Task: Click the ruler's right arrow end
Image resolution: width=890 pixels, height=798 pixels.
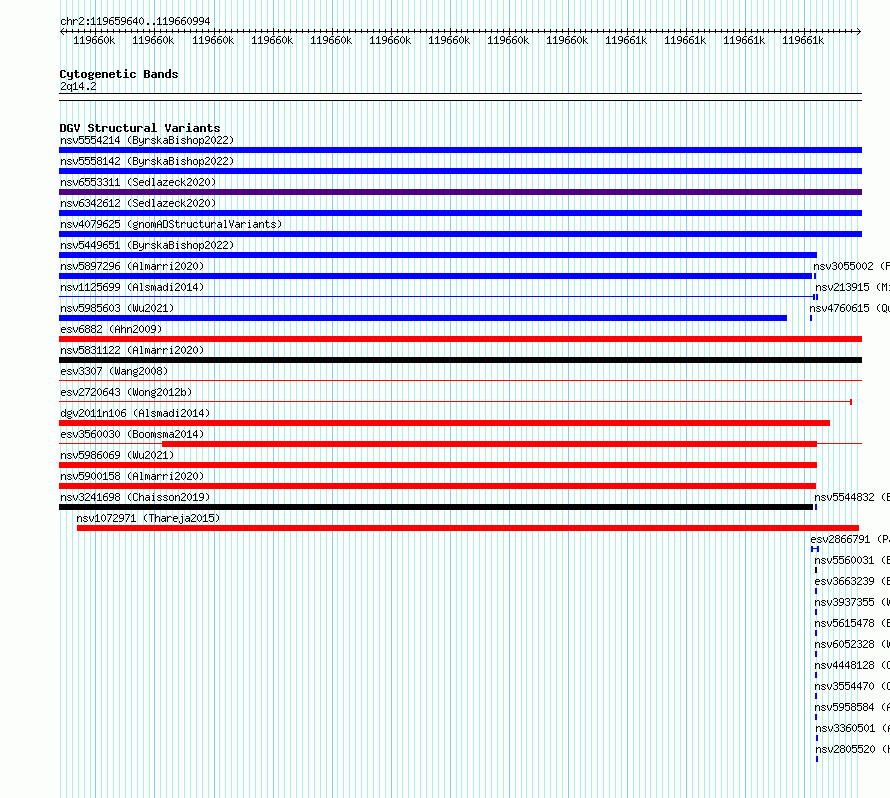Action: click(x=859, y=32)
